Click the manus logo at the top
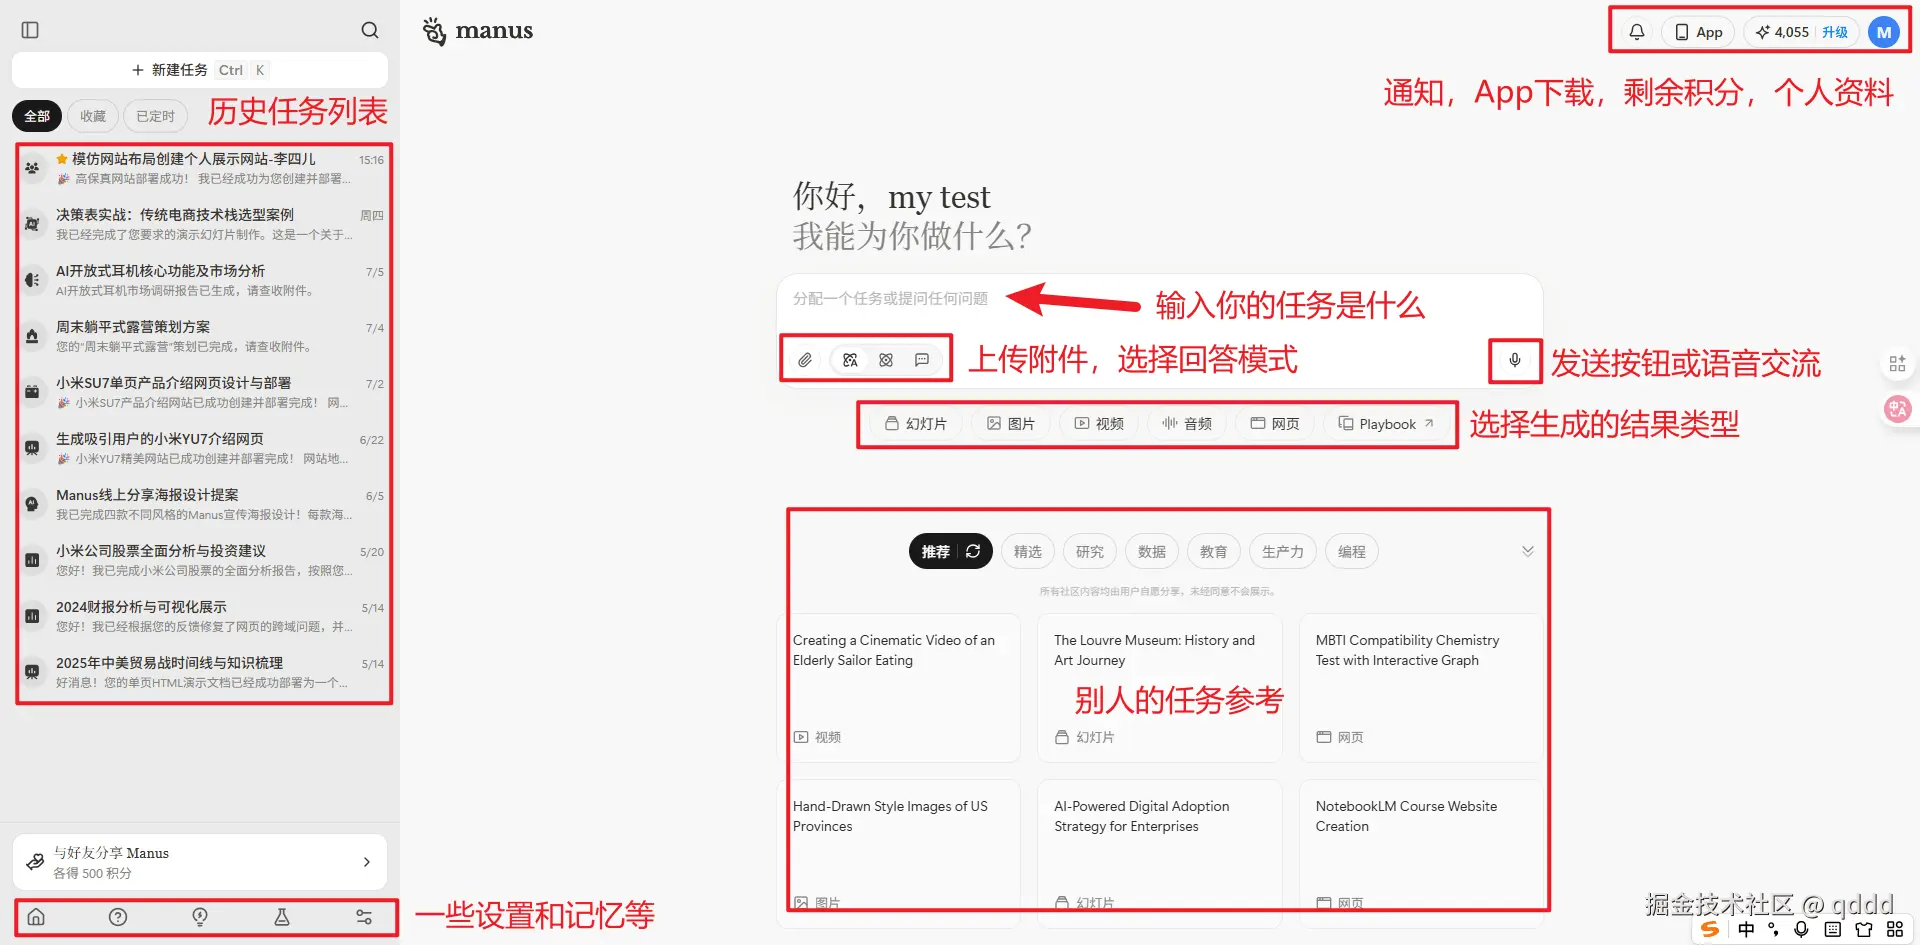 [x=478, y=31]
